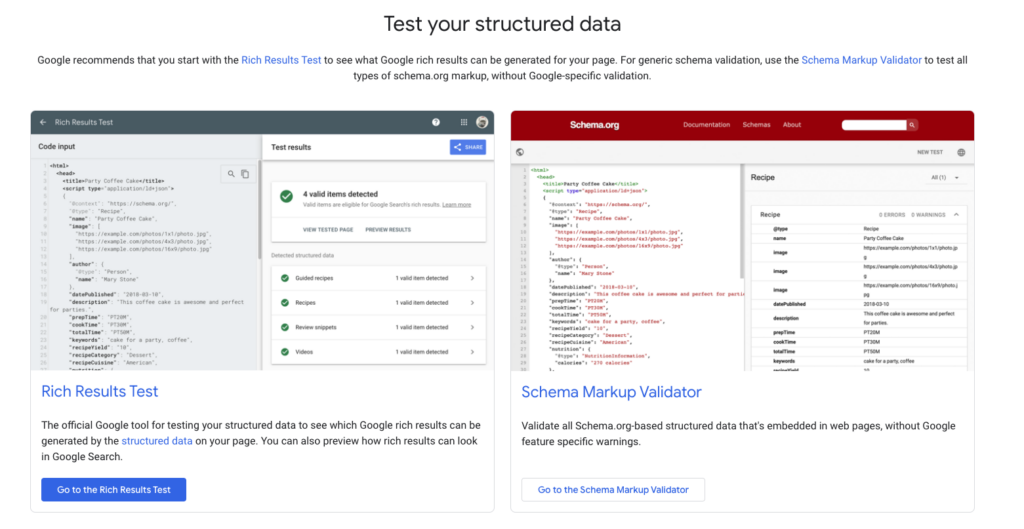Click the Review snippets row label
Image resolution: width=1024 pixels, height=529 pixels.
tap(316, 327)
